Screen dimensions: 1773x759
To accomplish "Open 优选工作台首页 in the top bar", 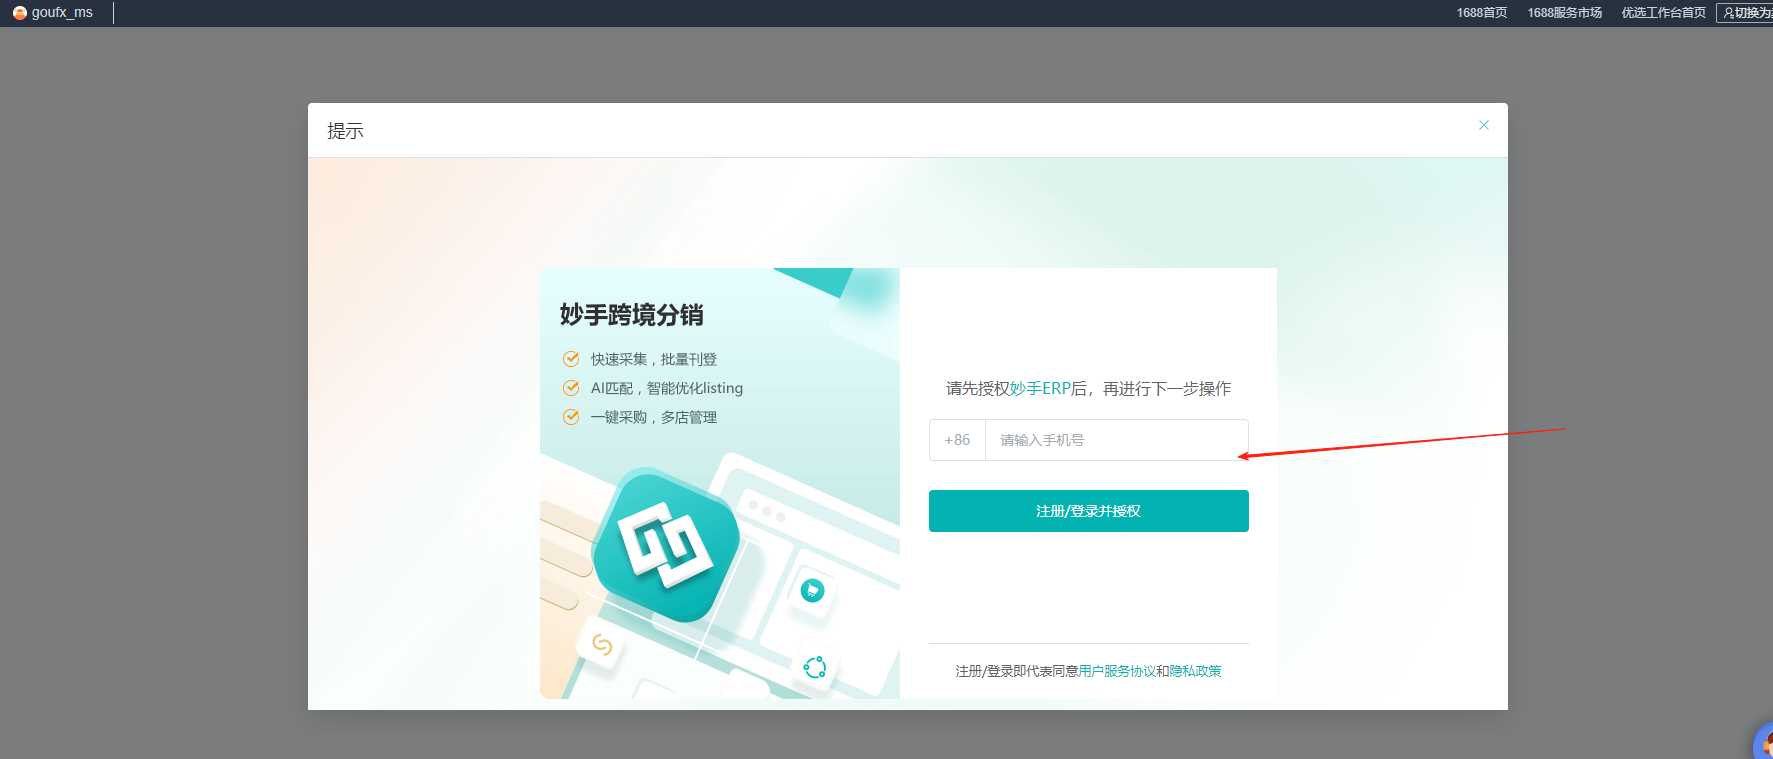I will (x=1664, y=13).
